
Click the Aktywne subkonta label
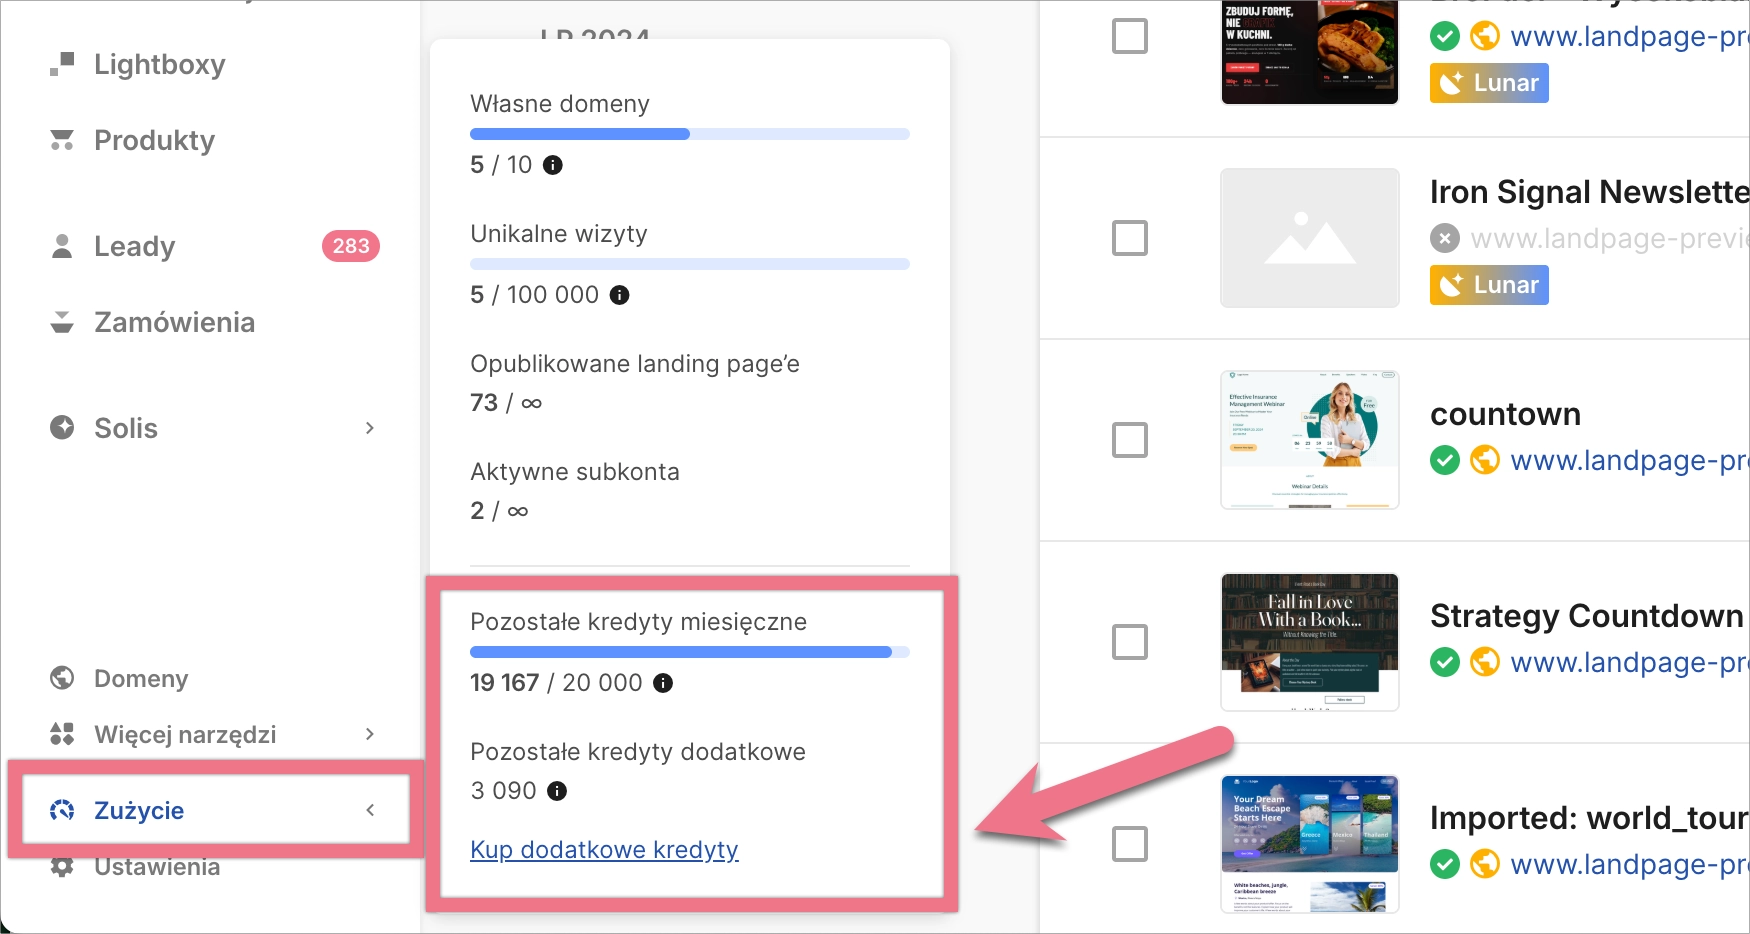pyautogui.click(x=575, y=472)
